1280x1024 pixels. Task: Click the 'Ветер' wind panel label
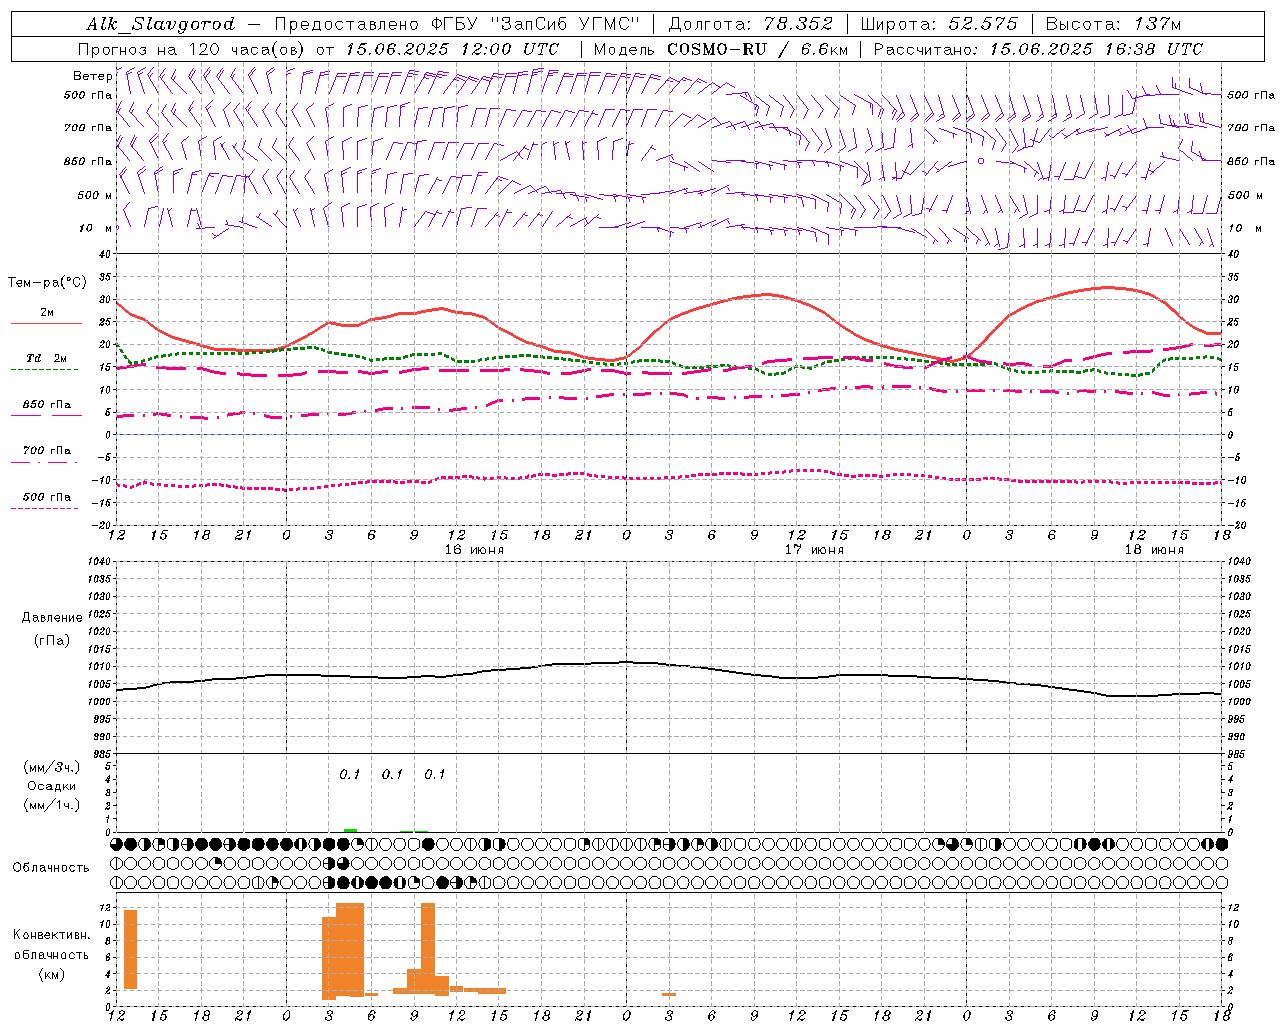92,76
